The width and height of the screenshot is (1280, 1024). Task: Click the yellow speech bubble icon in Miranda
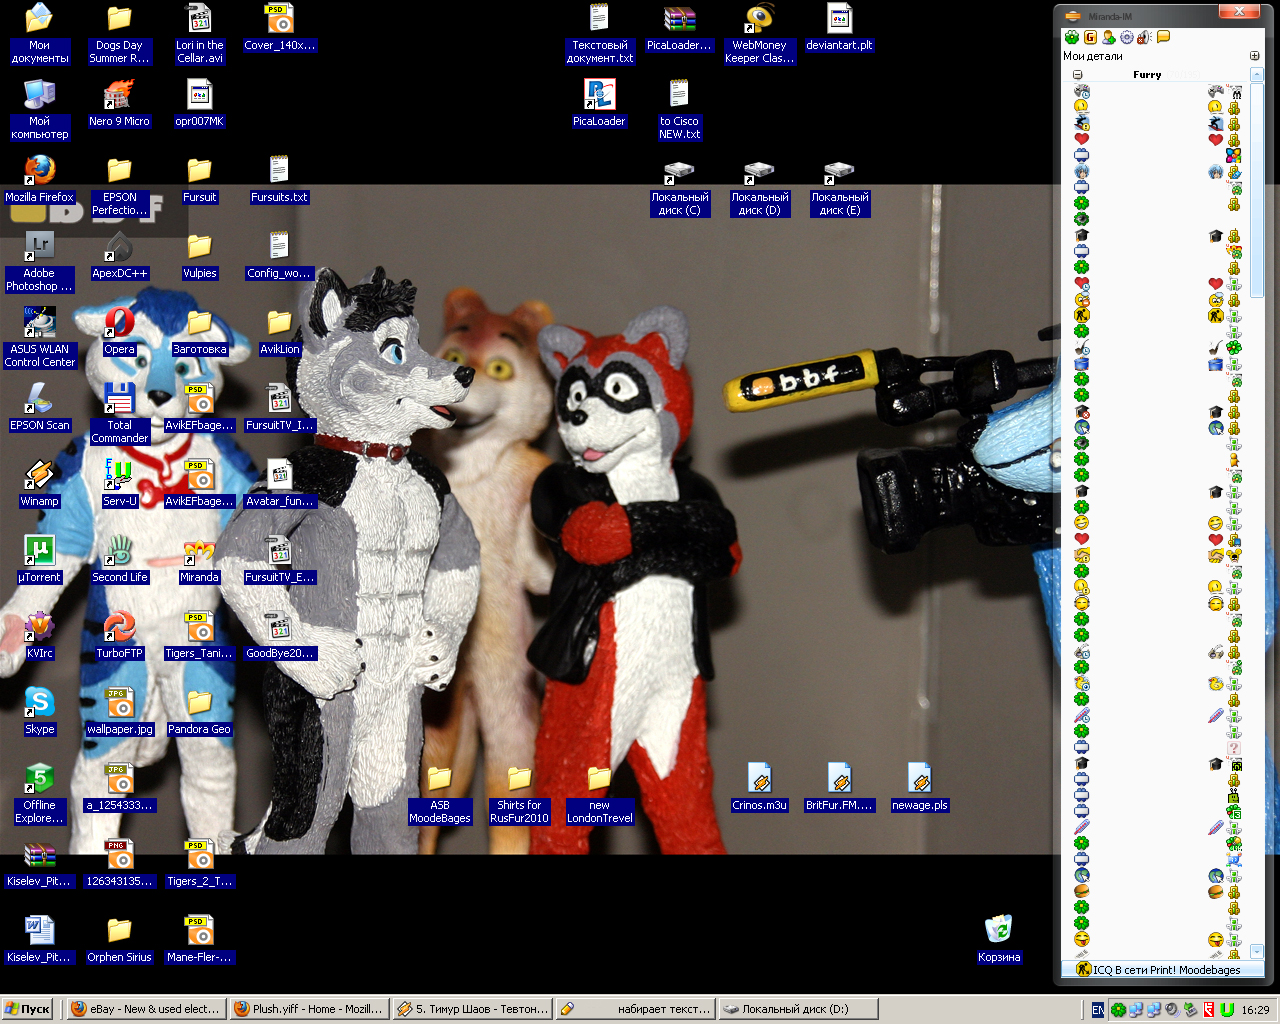point(1163,37)
